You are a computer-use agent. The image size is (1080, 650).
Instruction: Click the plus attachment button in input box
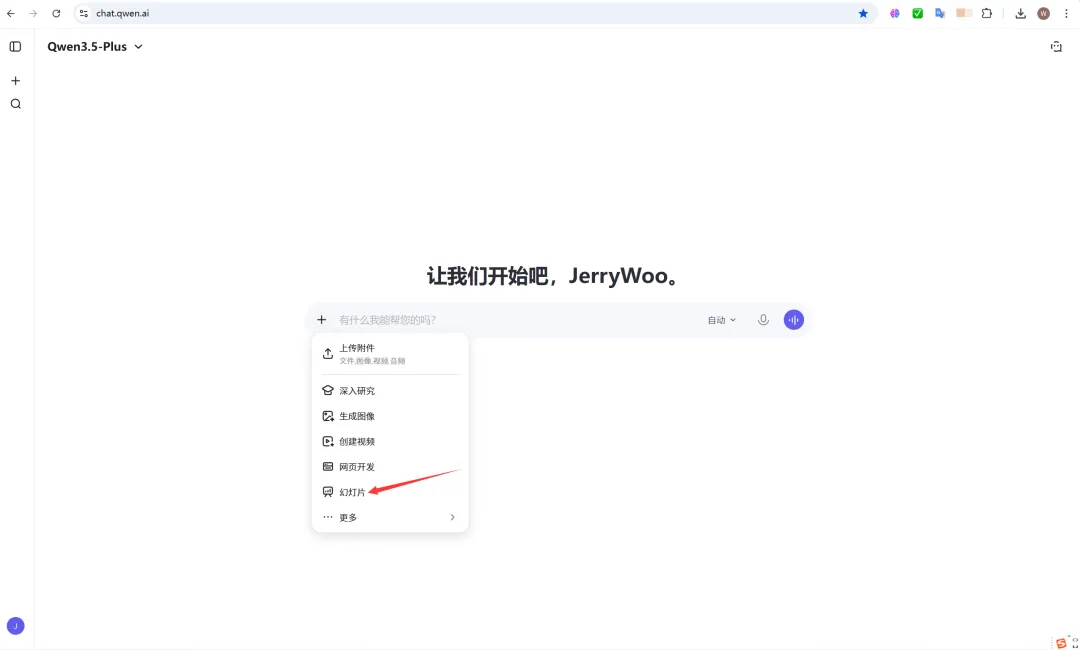coord(322,319)
